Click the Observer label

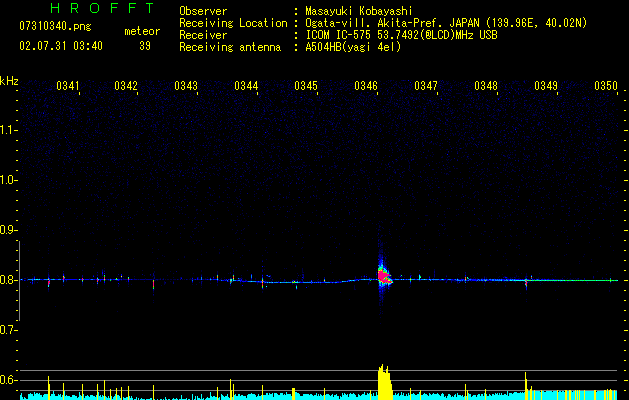pos(203,11)
